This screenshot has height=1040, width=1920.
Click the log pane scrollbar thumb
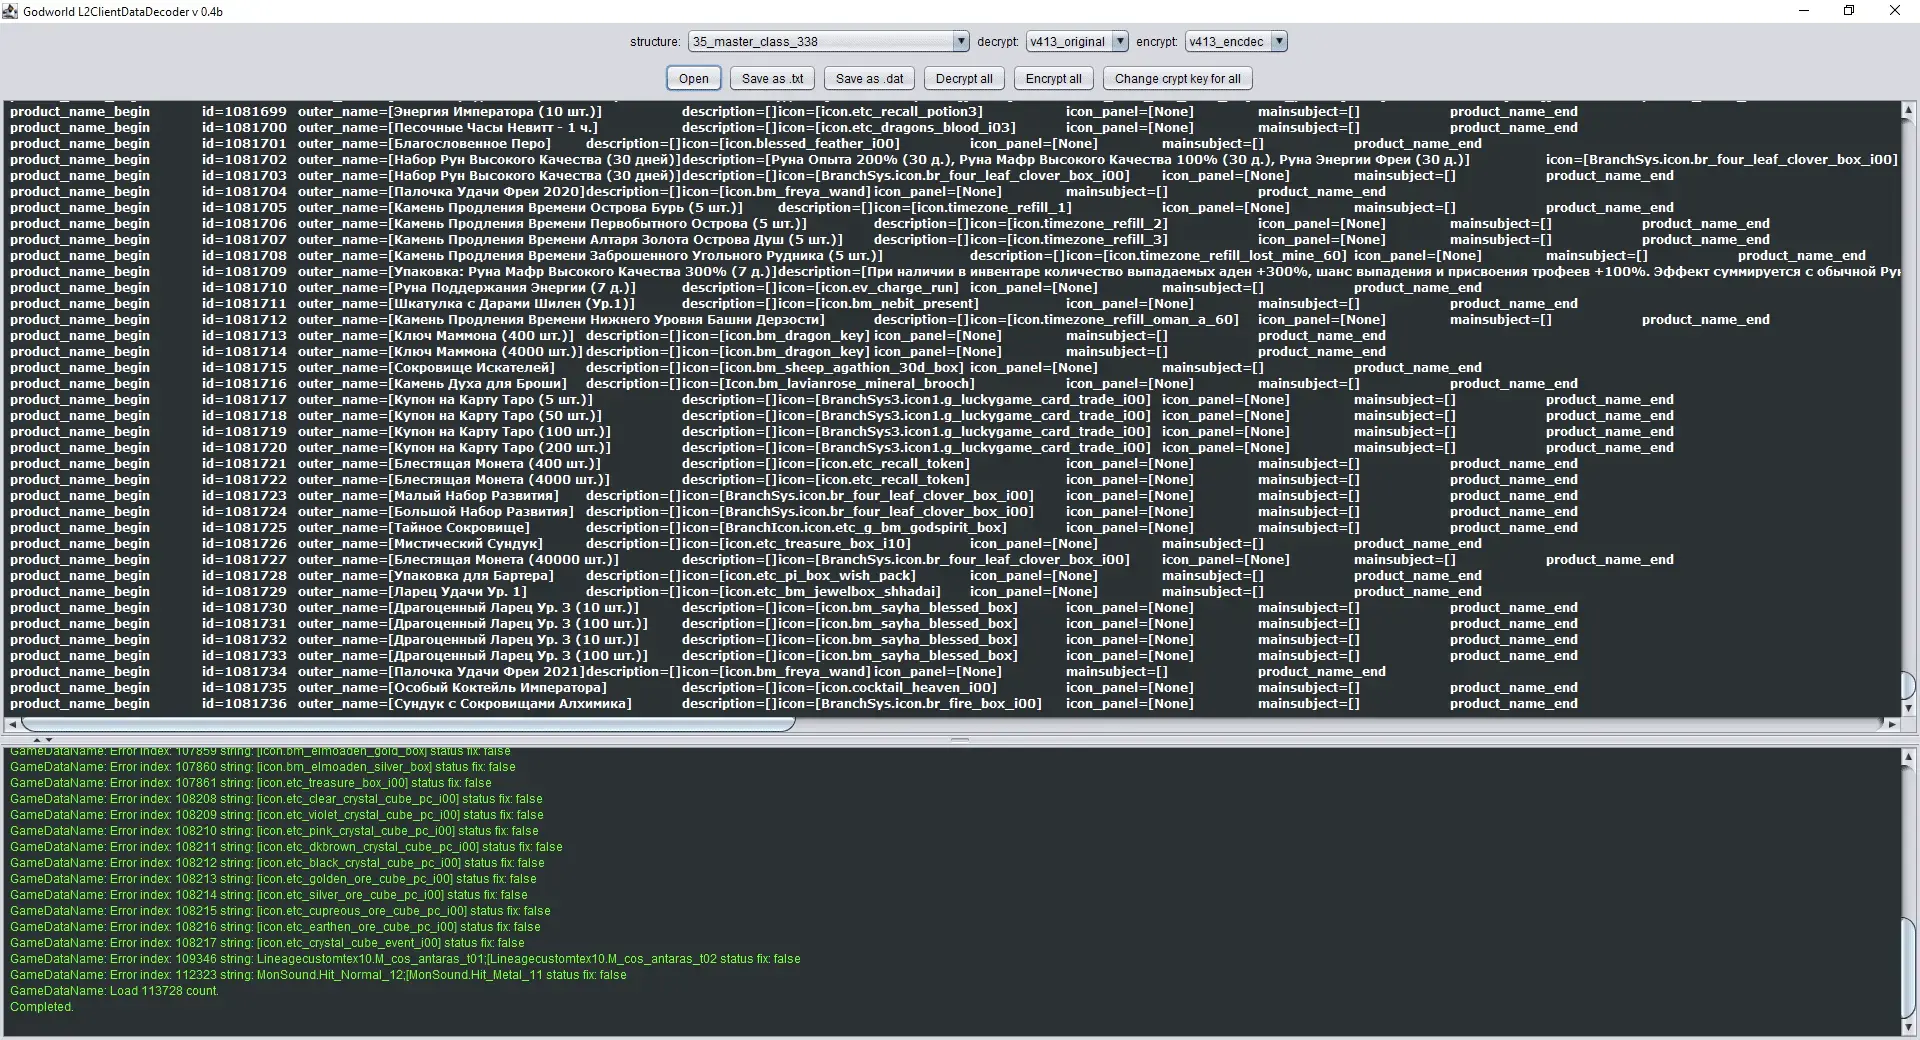click(x=1908, y=967)
